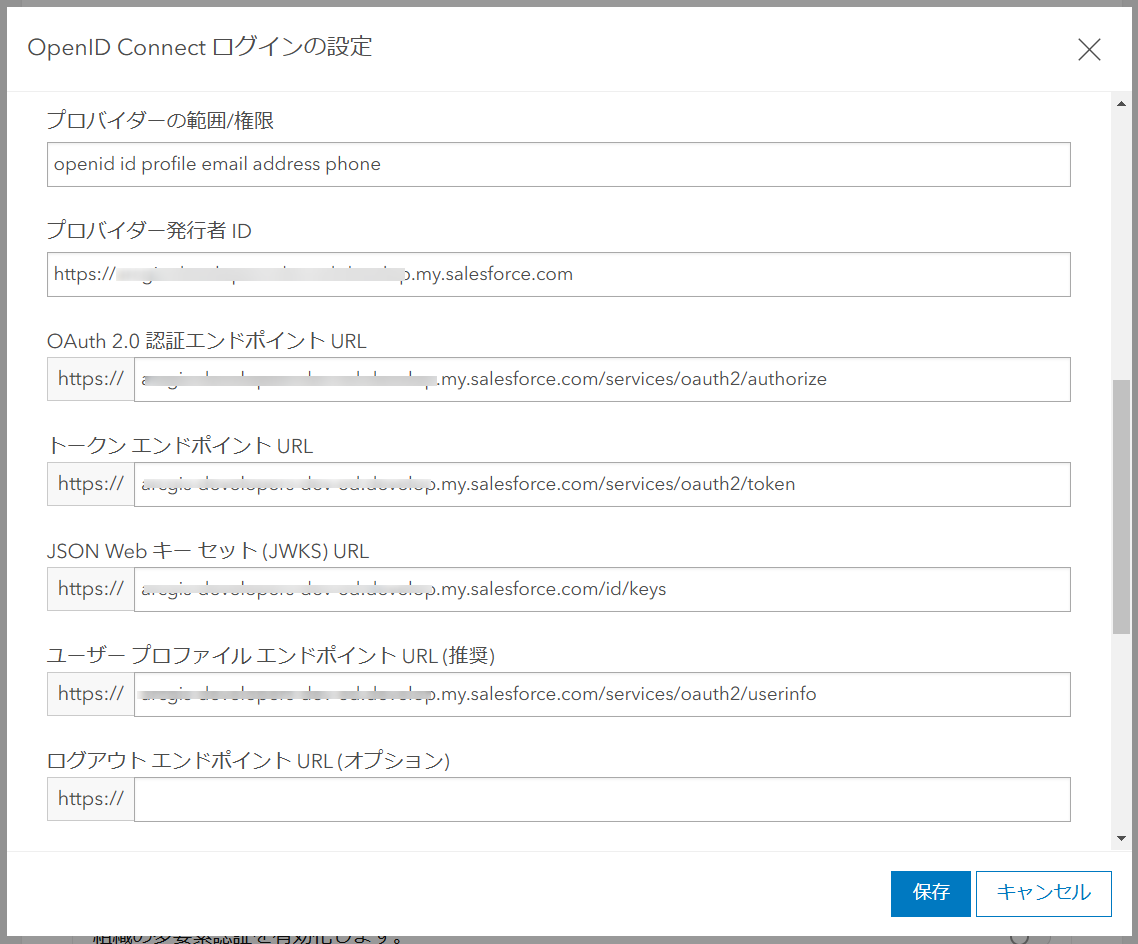Click the トークン エンドポイント URL field

pyautogui.click(x=600, y=484)
